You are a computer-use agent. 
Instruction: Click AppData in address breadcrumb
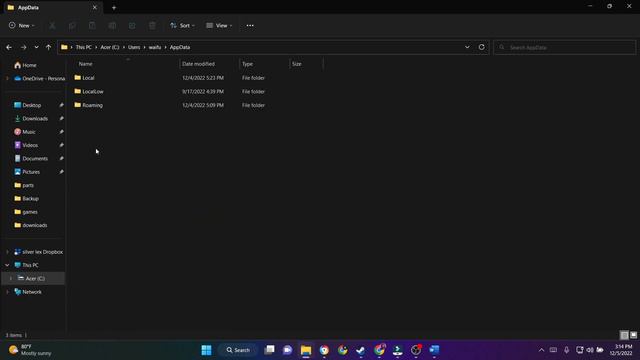180,47
